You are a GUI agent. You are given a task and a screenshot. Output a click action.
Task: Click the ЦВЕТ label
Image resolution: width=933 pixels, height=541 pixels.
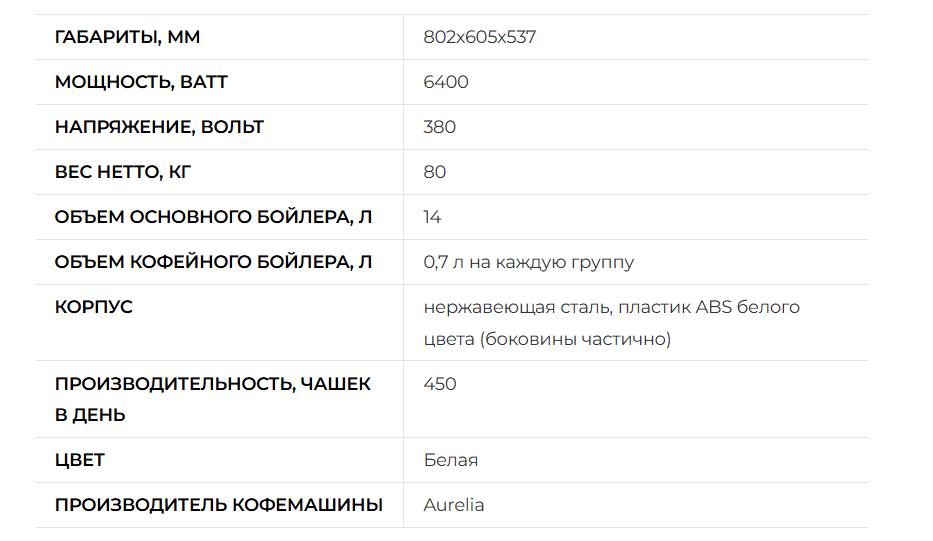tap(80, 460)
